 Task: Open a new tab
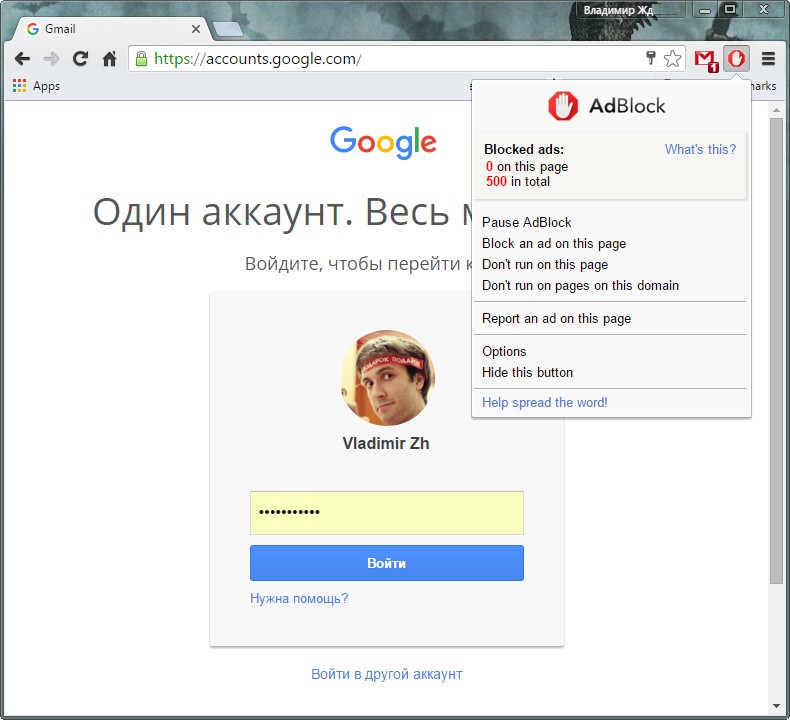[x=228, y=29]
